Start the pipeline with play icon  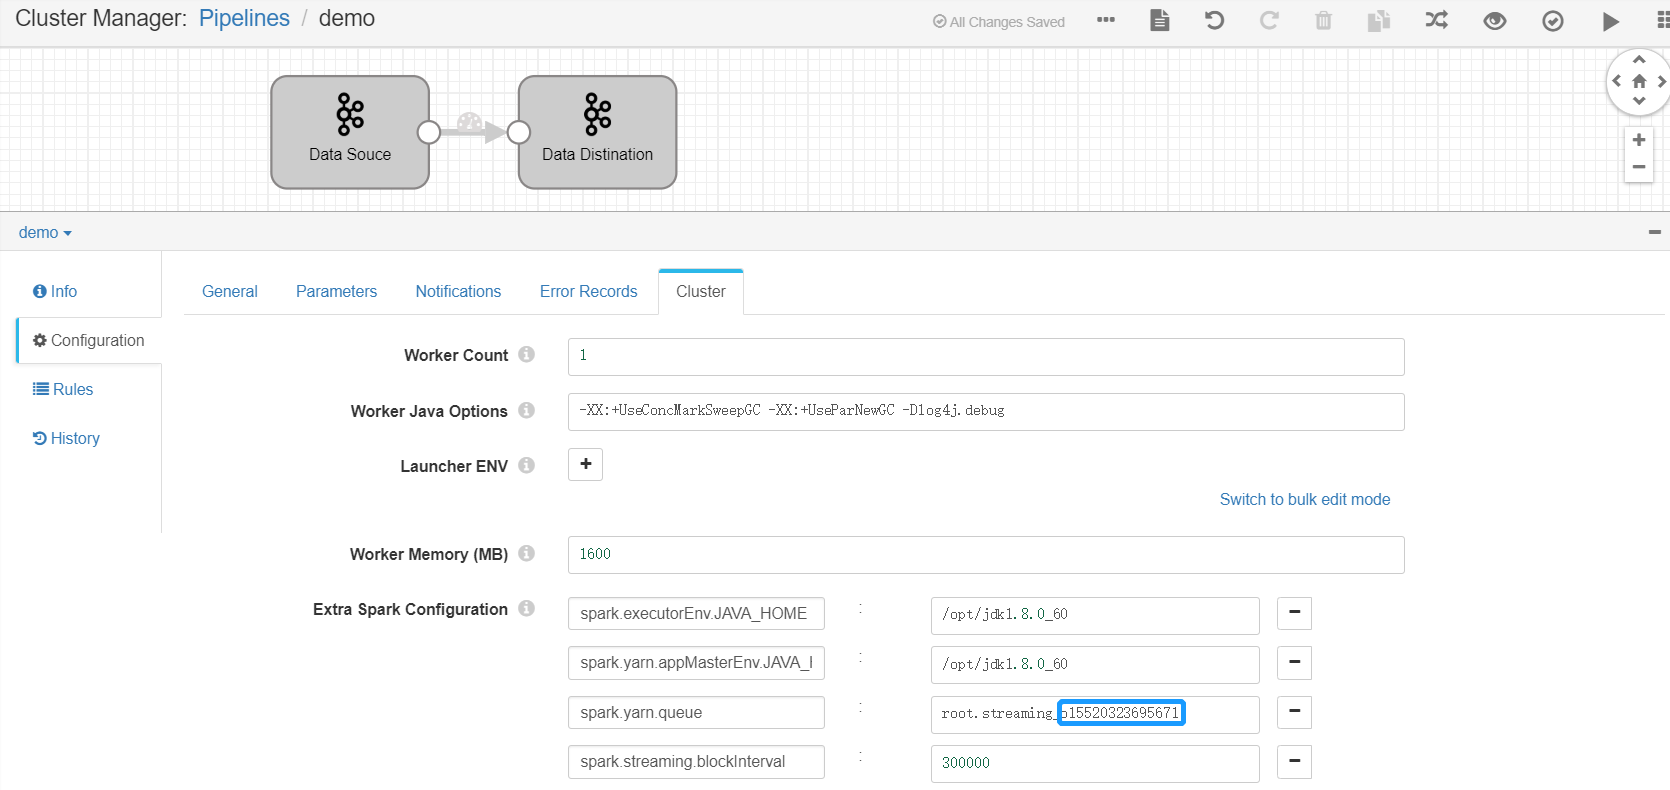pos(1610,21)
